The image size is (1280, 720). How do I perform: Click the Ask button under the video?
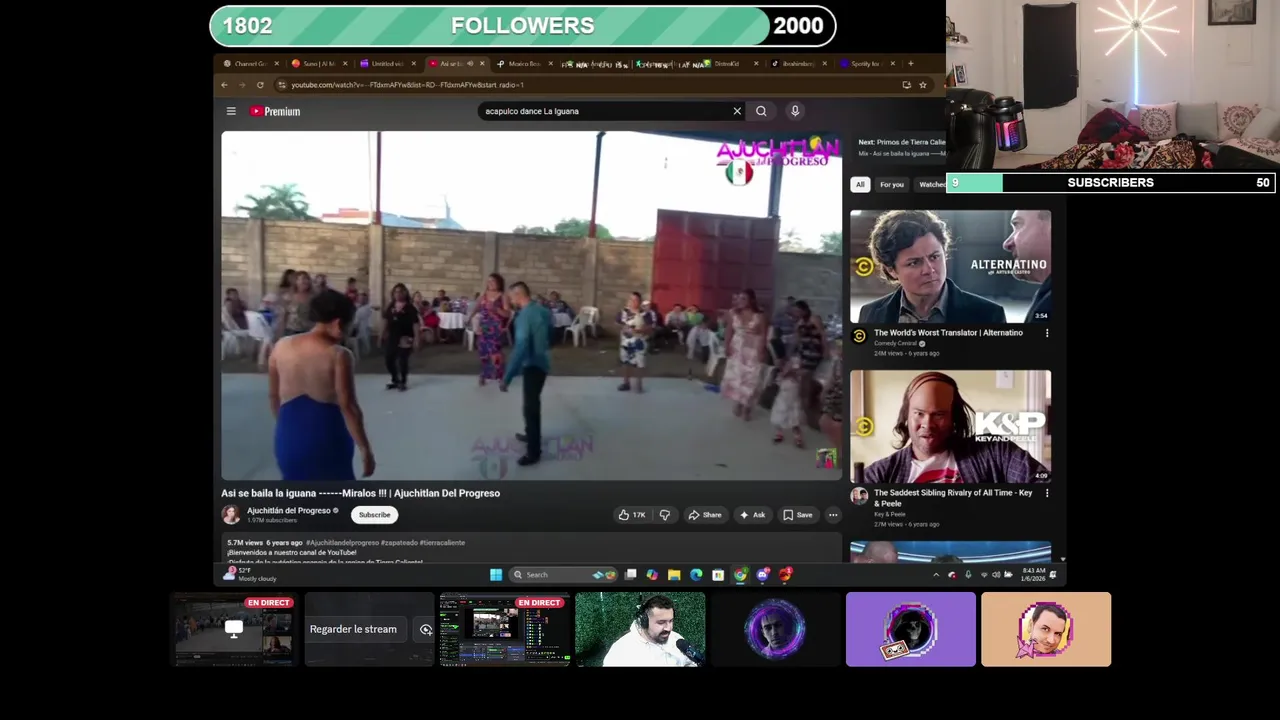click(752, 515)
